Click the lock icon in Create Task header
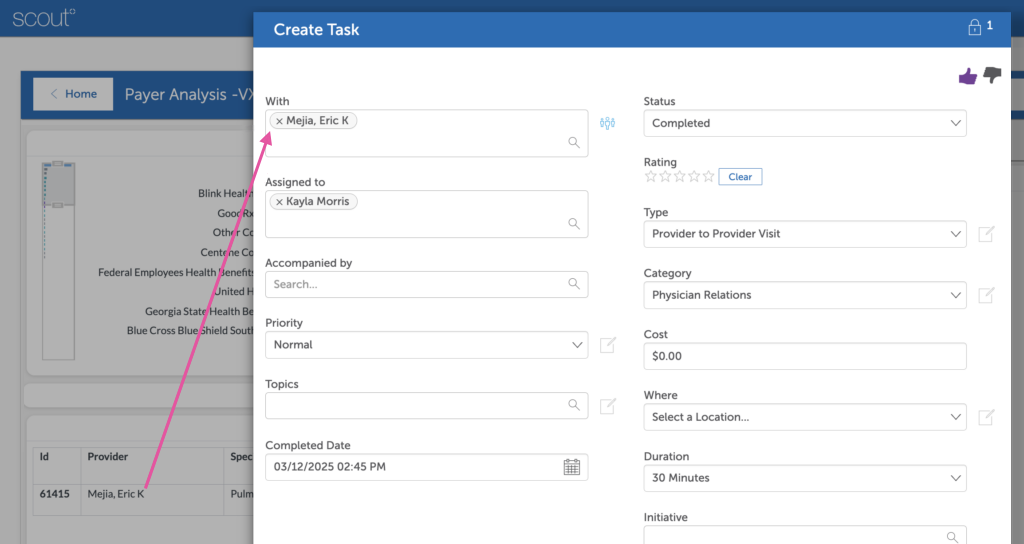The width and height of the screenshot is (1024, 544). [975, 28]
